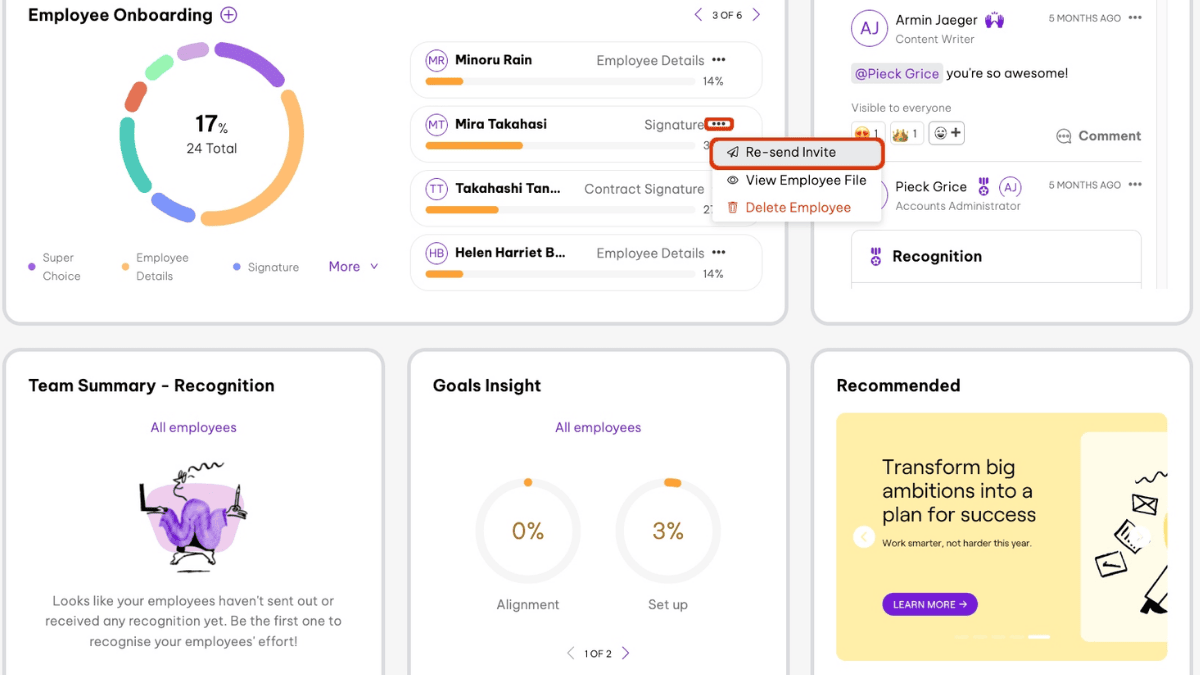Open next Goals Insight page
This screenshot has height=675, width=1200.
(626, 653)
